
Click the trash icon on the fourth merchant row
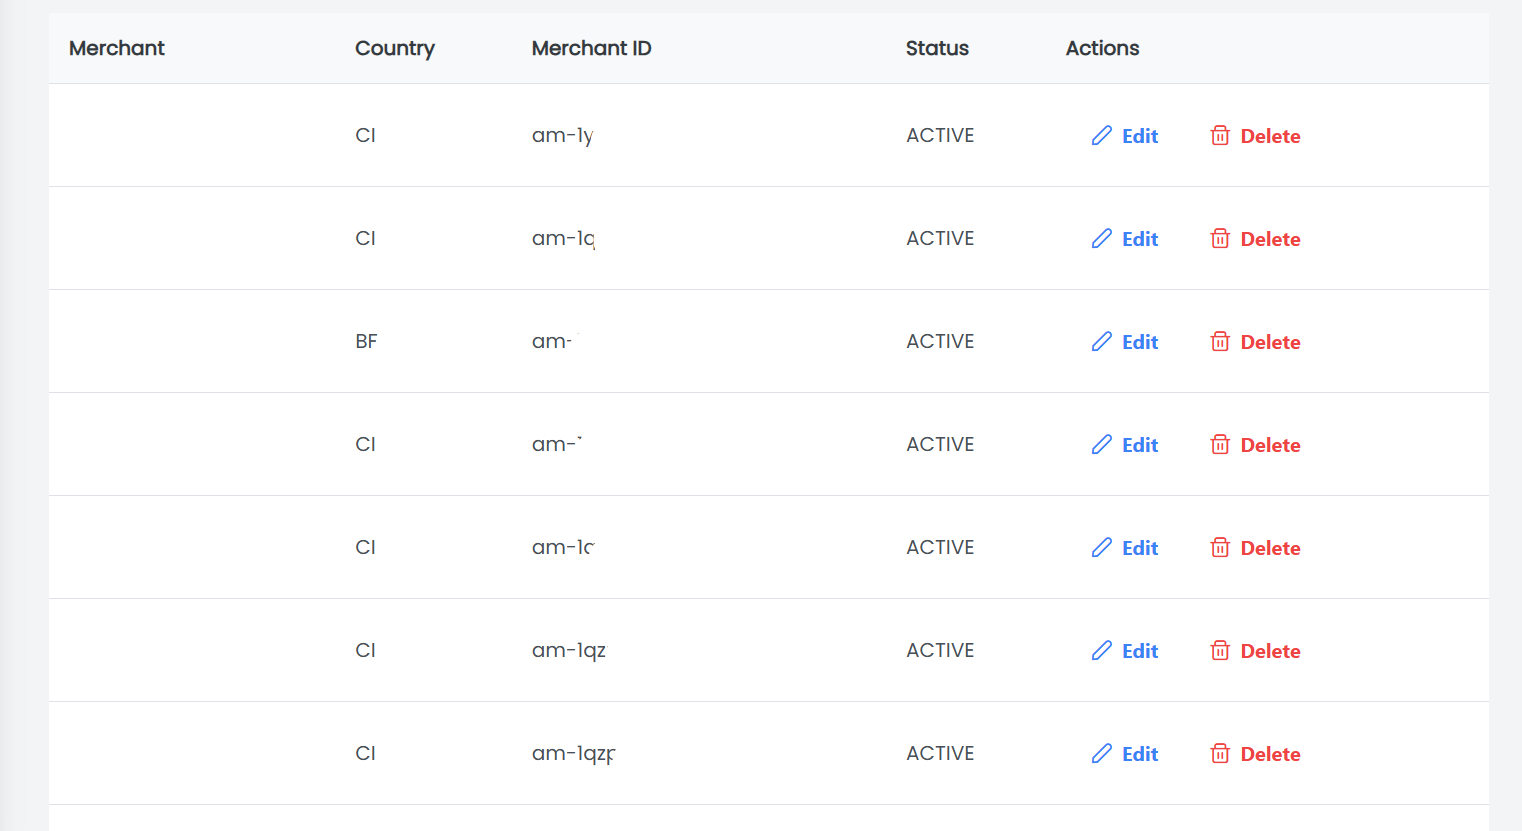pos(1220,444)
